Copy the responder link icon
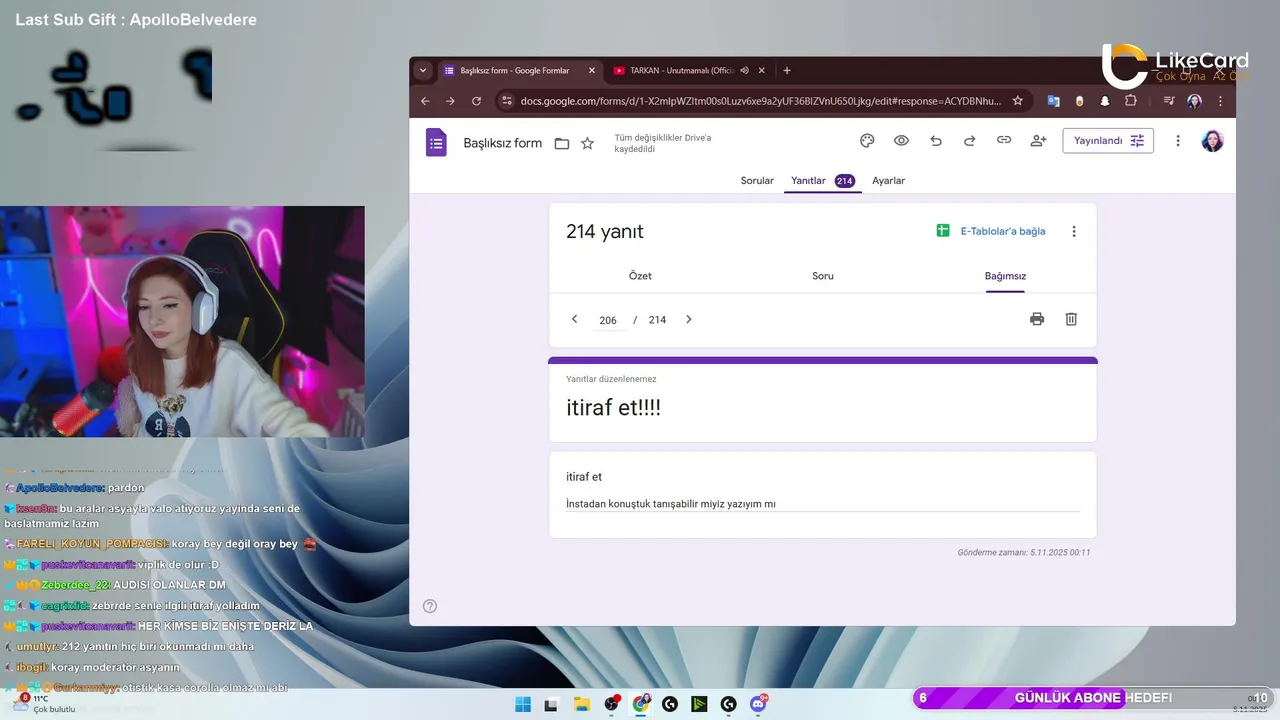 (1004, 141)
